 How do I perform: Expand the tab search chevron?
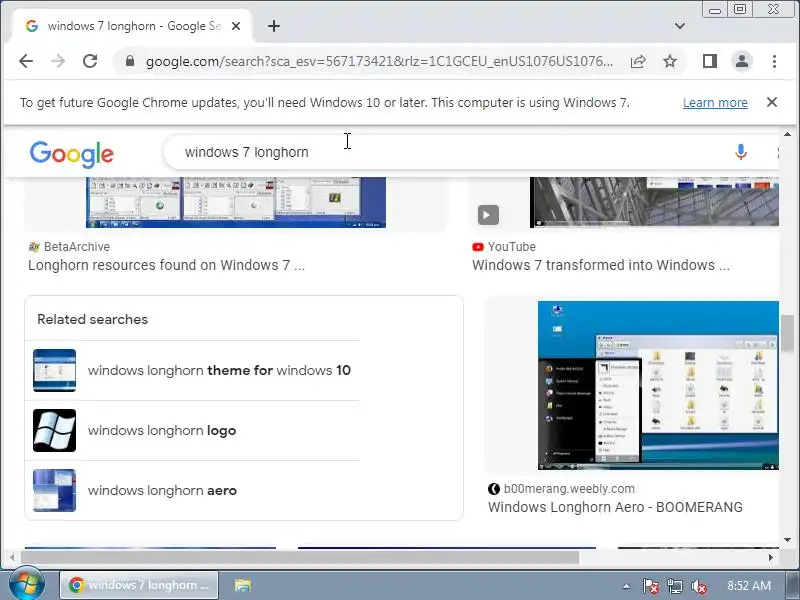click(x=680, y=26)
